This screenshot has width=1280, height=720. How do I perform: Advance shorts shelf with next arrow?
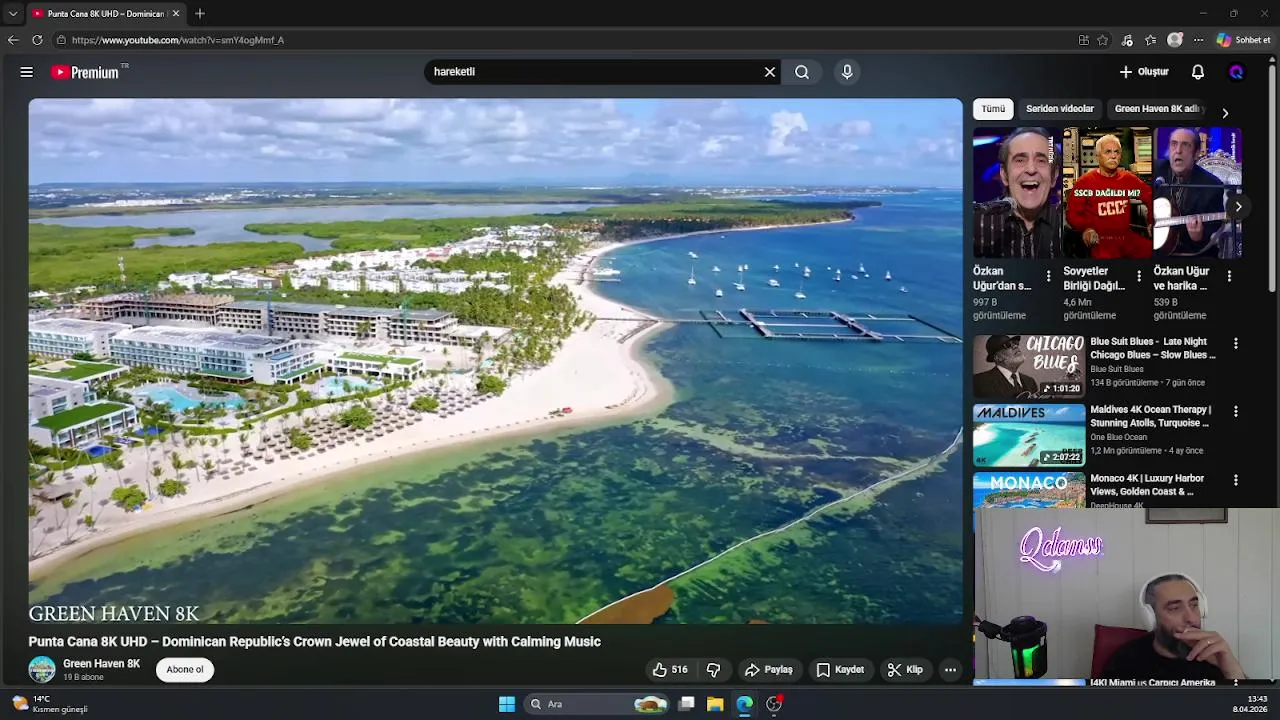point(1238,207)
